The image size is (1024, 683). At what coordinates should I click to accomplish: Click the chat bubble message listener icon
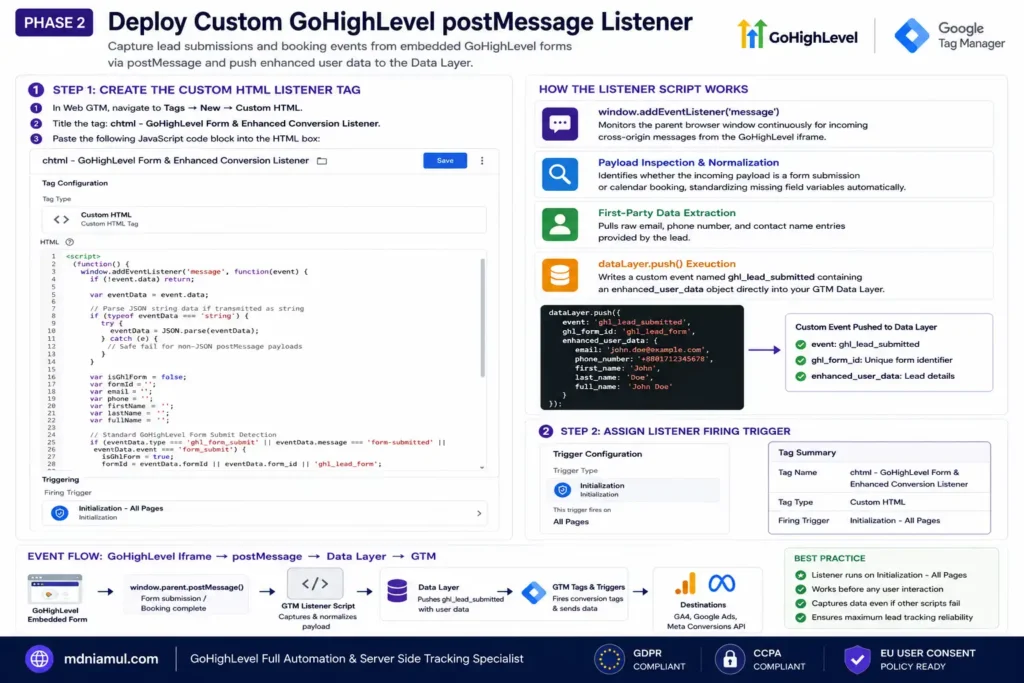click(560, 124)
